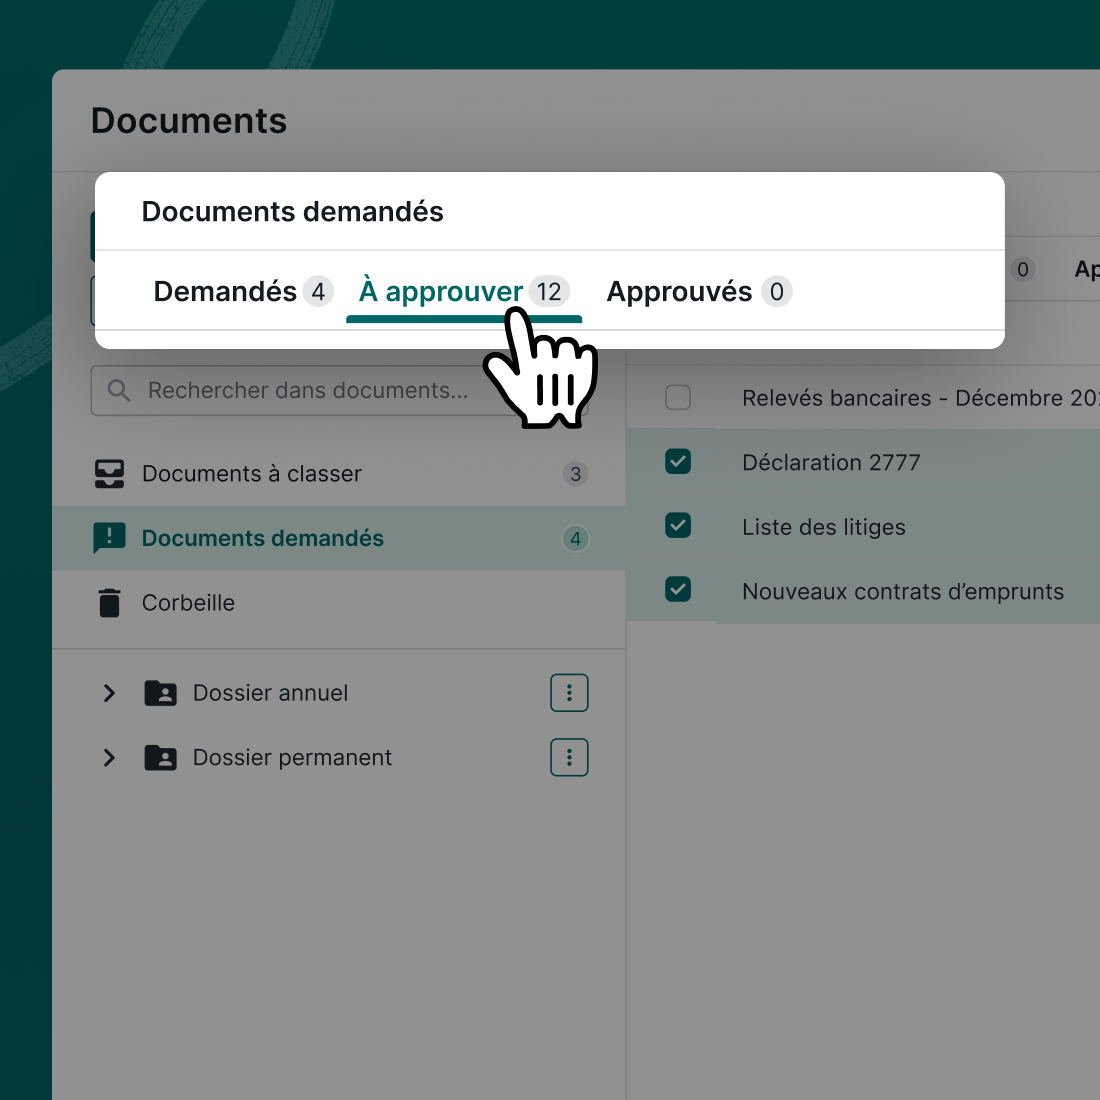Viewport: 1100px width, 1100px height.
Task: Click the Corbeille trash icon
Action: point(109,603)
